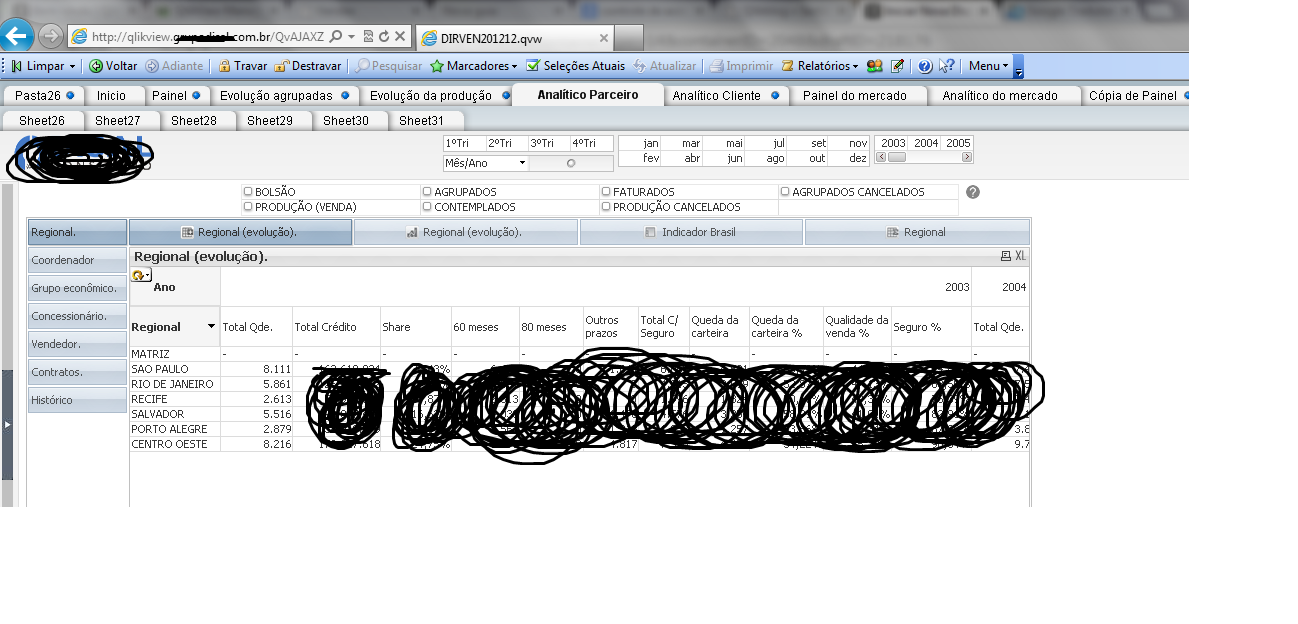This screenshot has width=1298, height=624.
Task: Show the Indicador Brasil view button
Action: [x=692, y=232]
